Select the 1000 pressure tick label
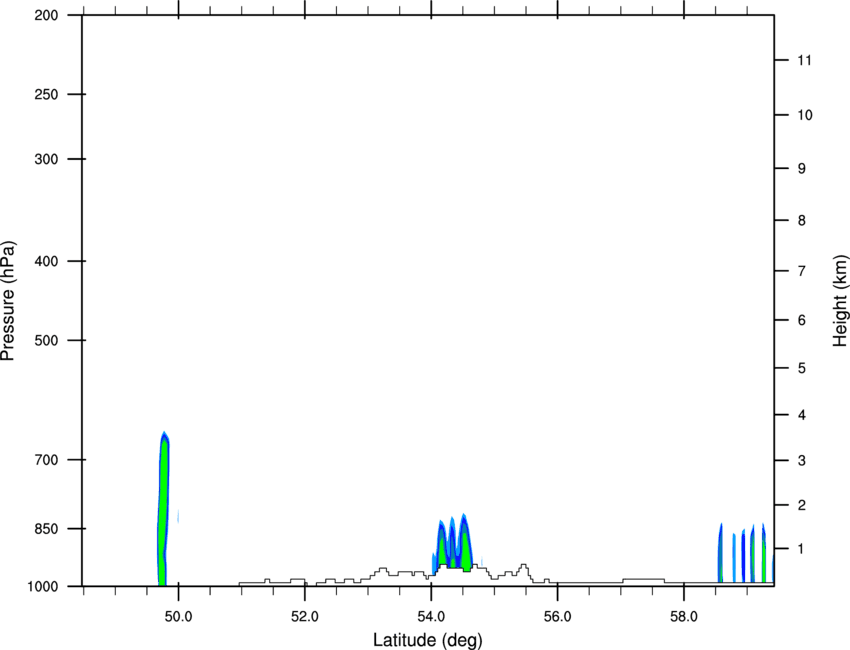Viewport: 850px width, 650px height. click(43, 587)
